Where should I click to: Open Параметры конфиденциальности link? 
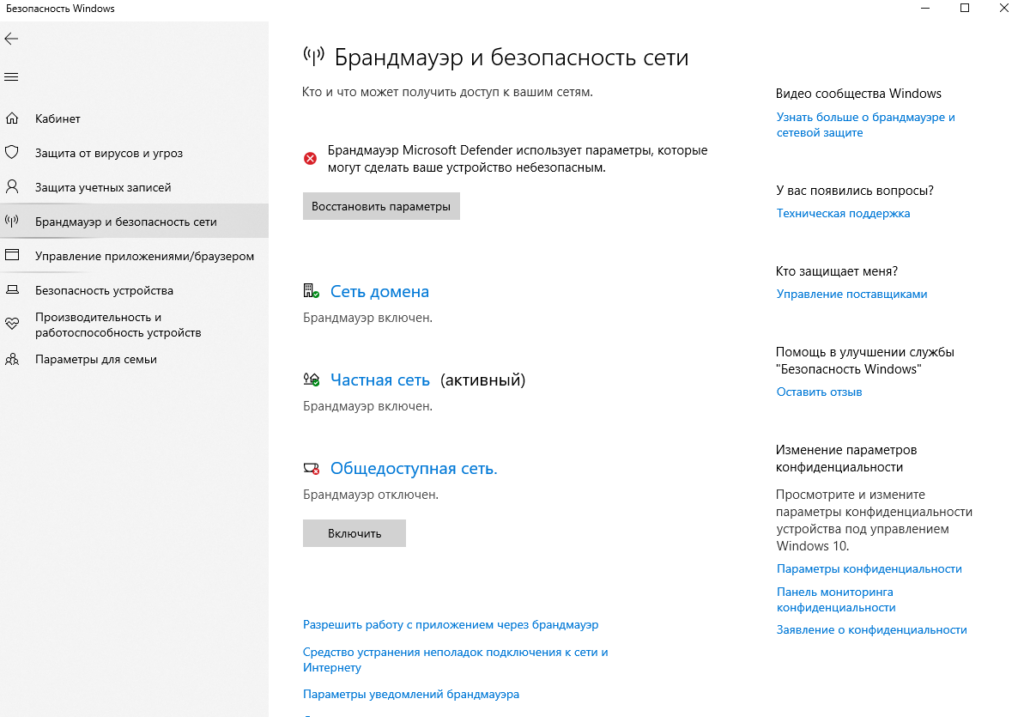point(869,569)
